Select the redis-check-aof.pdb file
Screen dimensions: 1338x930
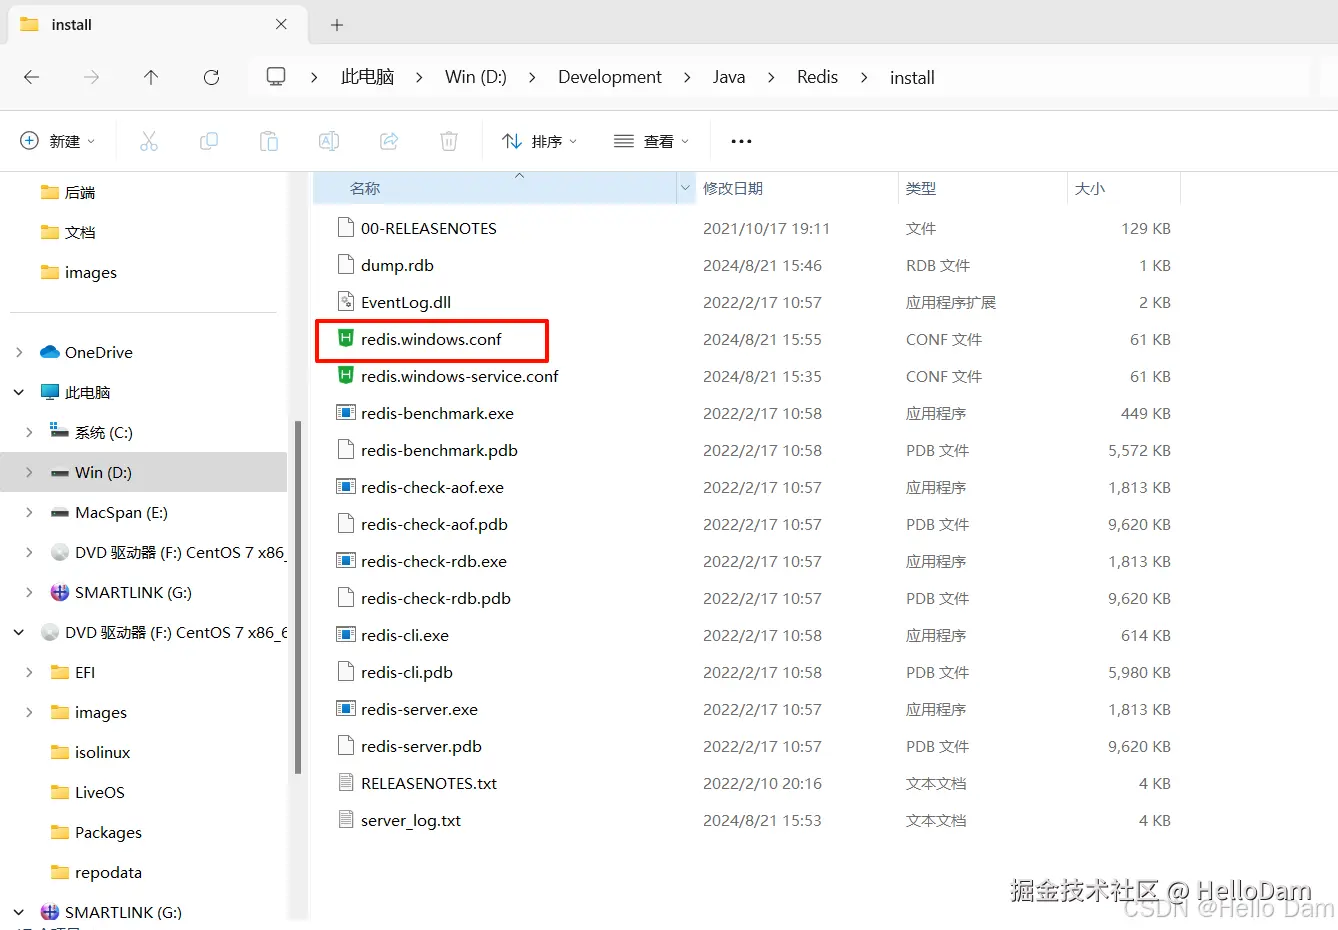(434, 524)
